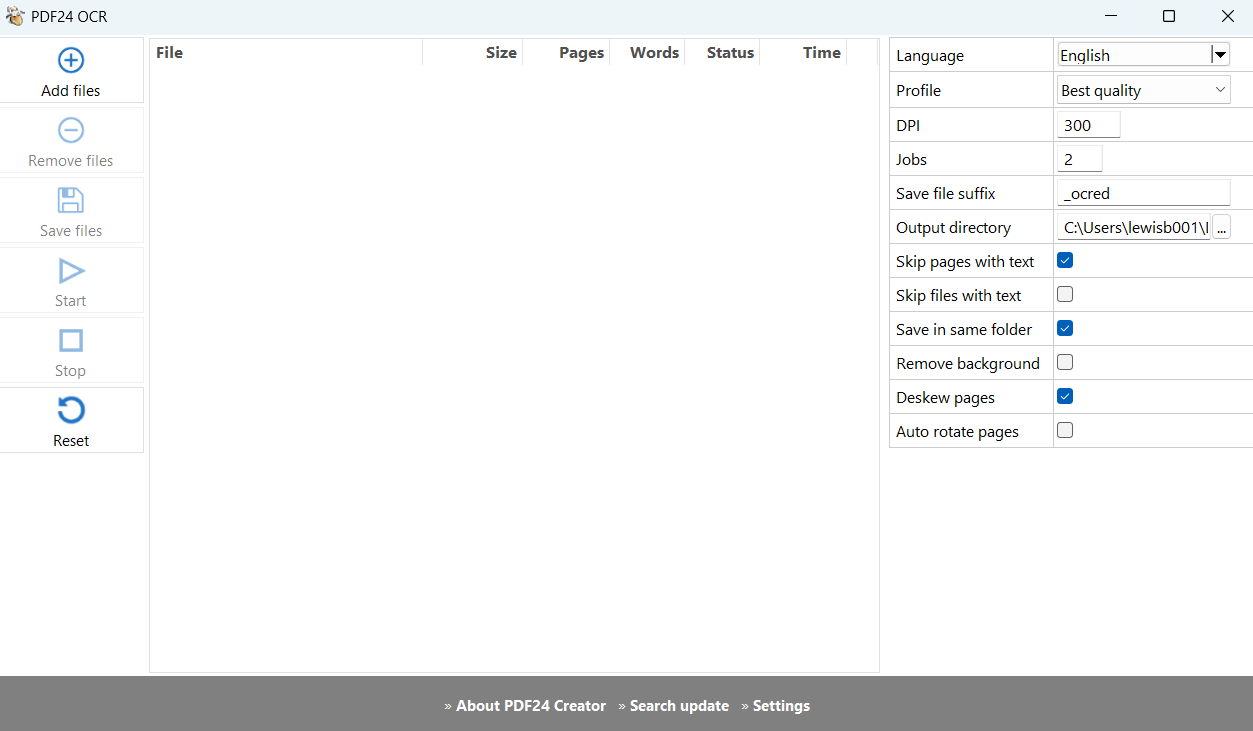The height and width of the screenshot is (731, 1253).
Task: Click the Save files floppy disk icon
Action: point(71,200)
